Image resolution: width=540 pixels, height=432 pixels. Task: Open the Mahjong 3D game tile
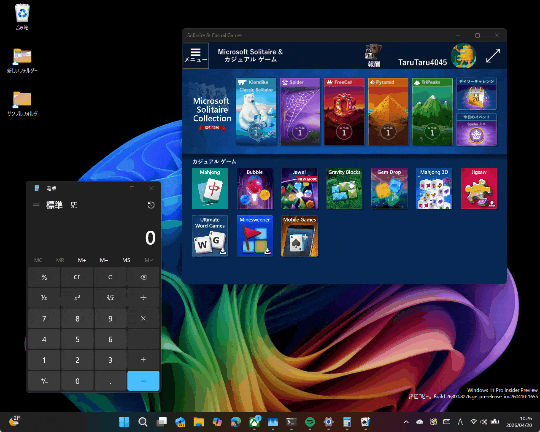coord(434,188)
